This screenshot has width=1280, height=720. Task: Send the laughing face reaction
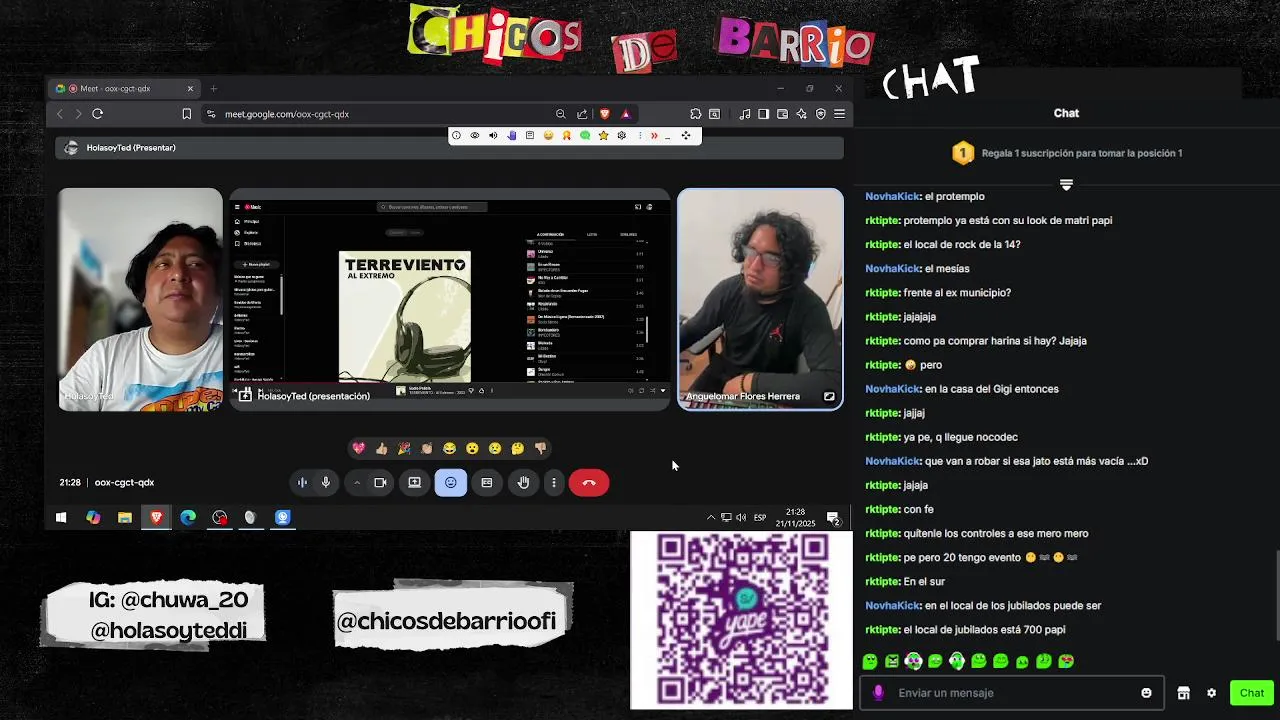(449, 448)
